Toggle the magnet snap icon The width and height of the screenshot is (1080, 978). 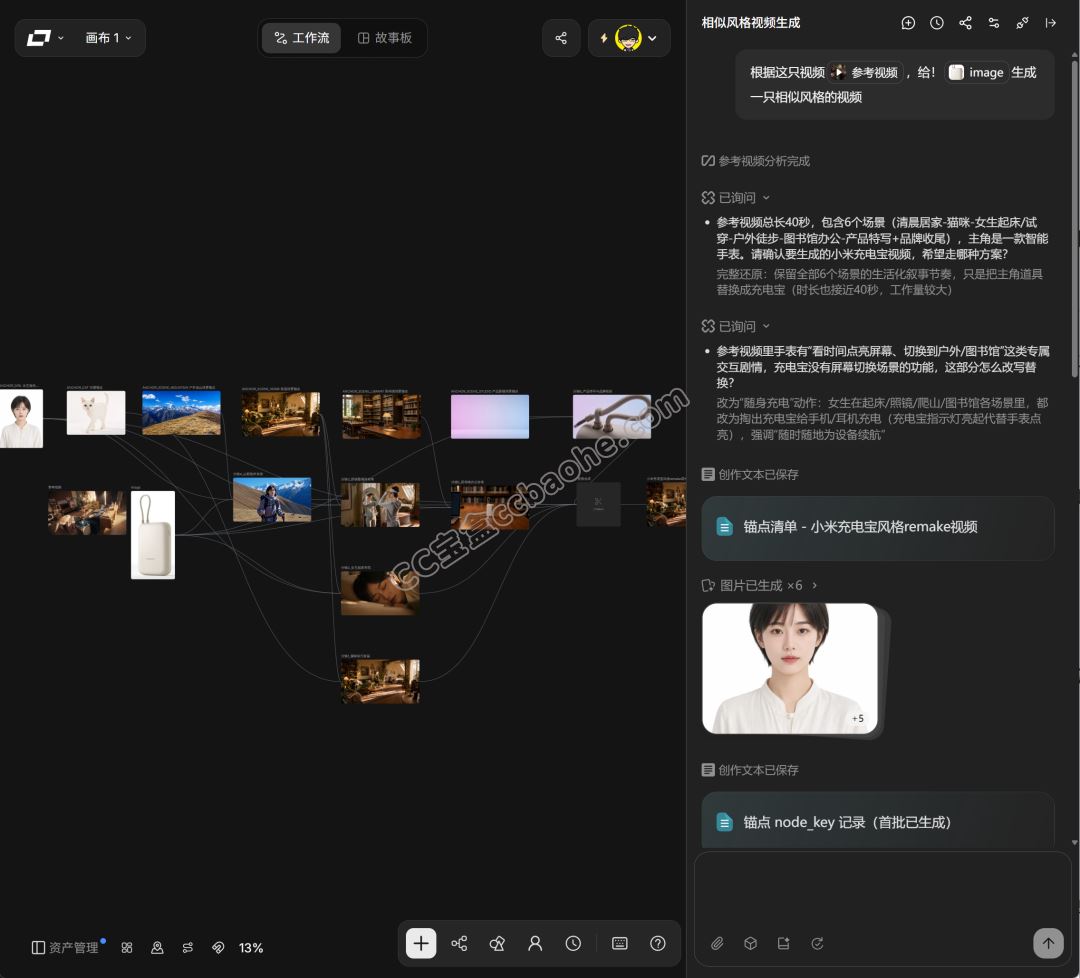pos(218,948)
